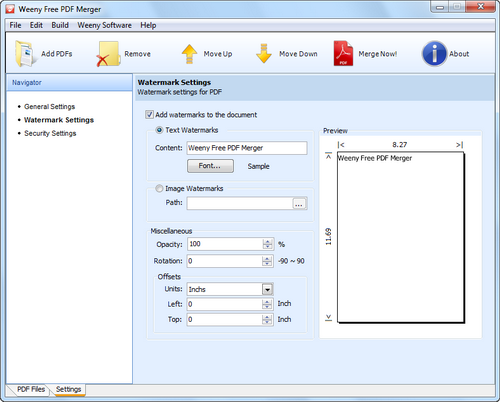Click the Move Down arrow icon
This screenshot has width=500, height=402.
pos(264,53)
